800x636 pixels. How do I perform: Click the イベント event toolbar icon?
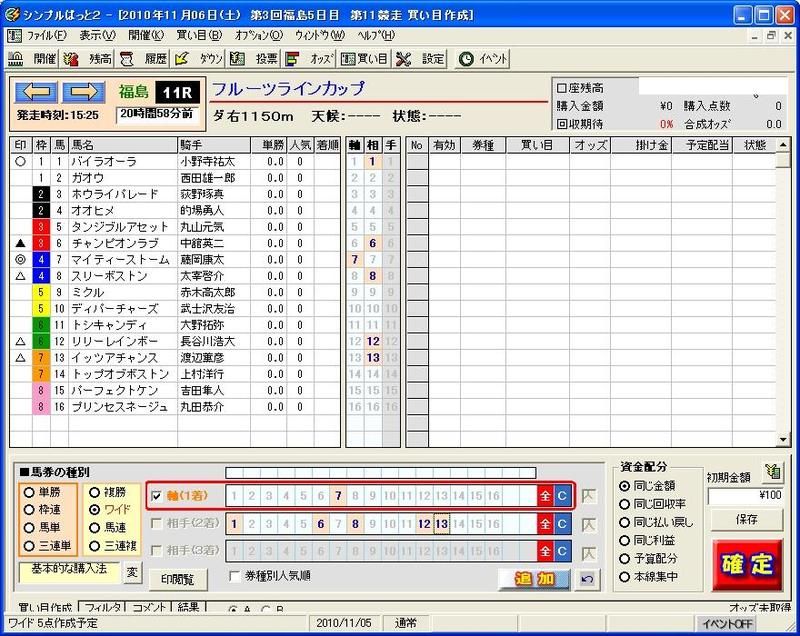click(x=480, y=62)
